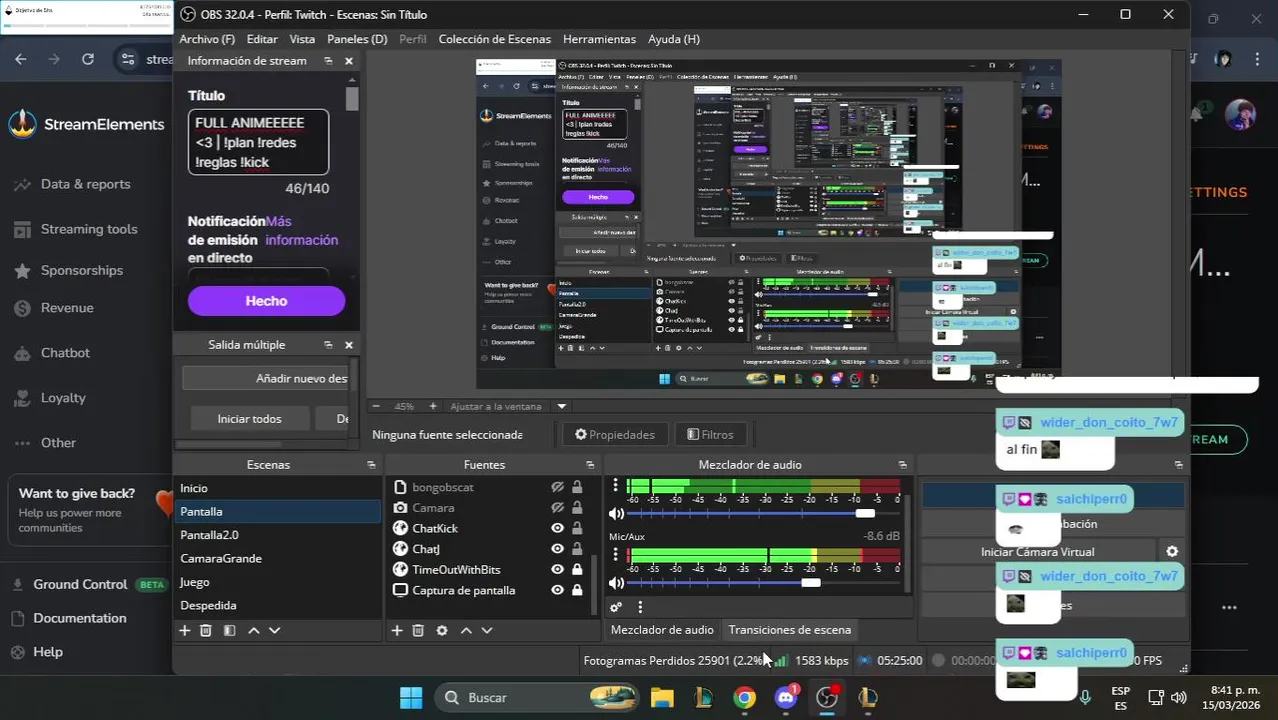Click the purple Hecho button

266,301
